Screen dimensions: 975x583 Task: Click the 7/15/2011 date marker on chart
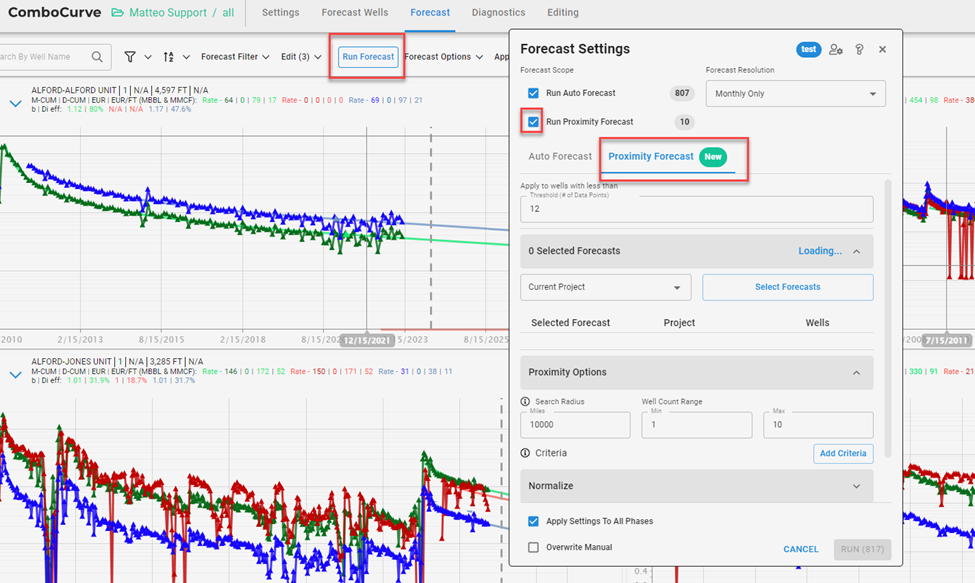(x=947, y=341)
